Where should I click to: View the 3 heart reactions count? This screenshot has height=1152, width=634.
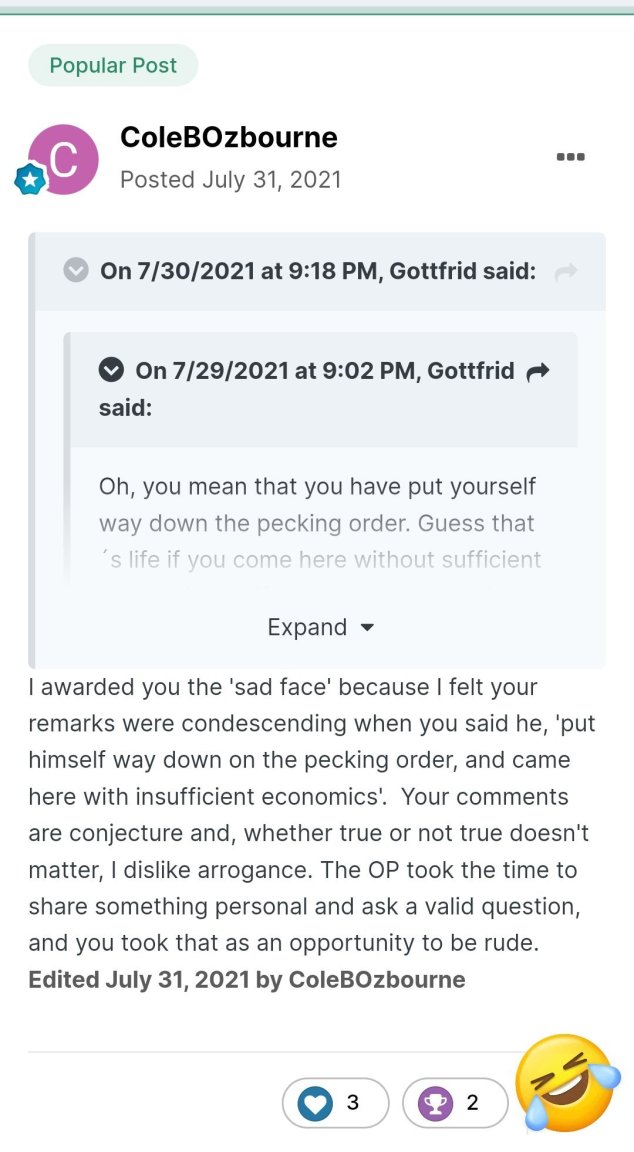coord(353,1103)
